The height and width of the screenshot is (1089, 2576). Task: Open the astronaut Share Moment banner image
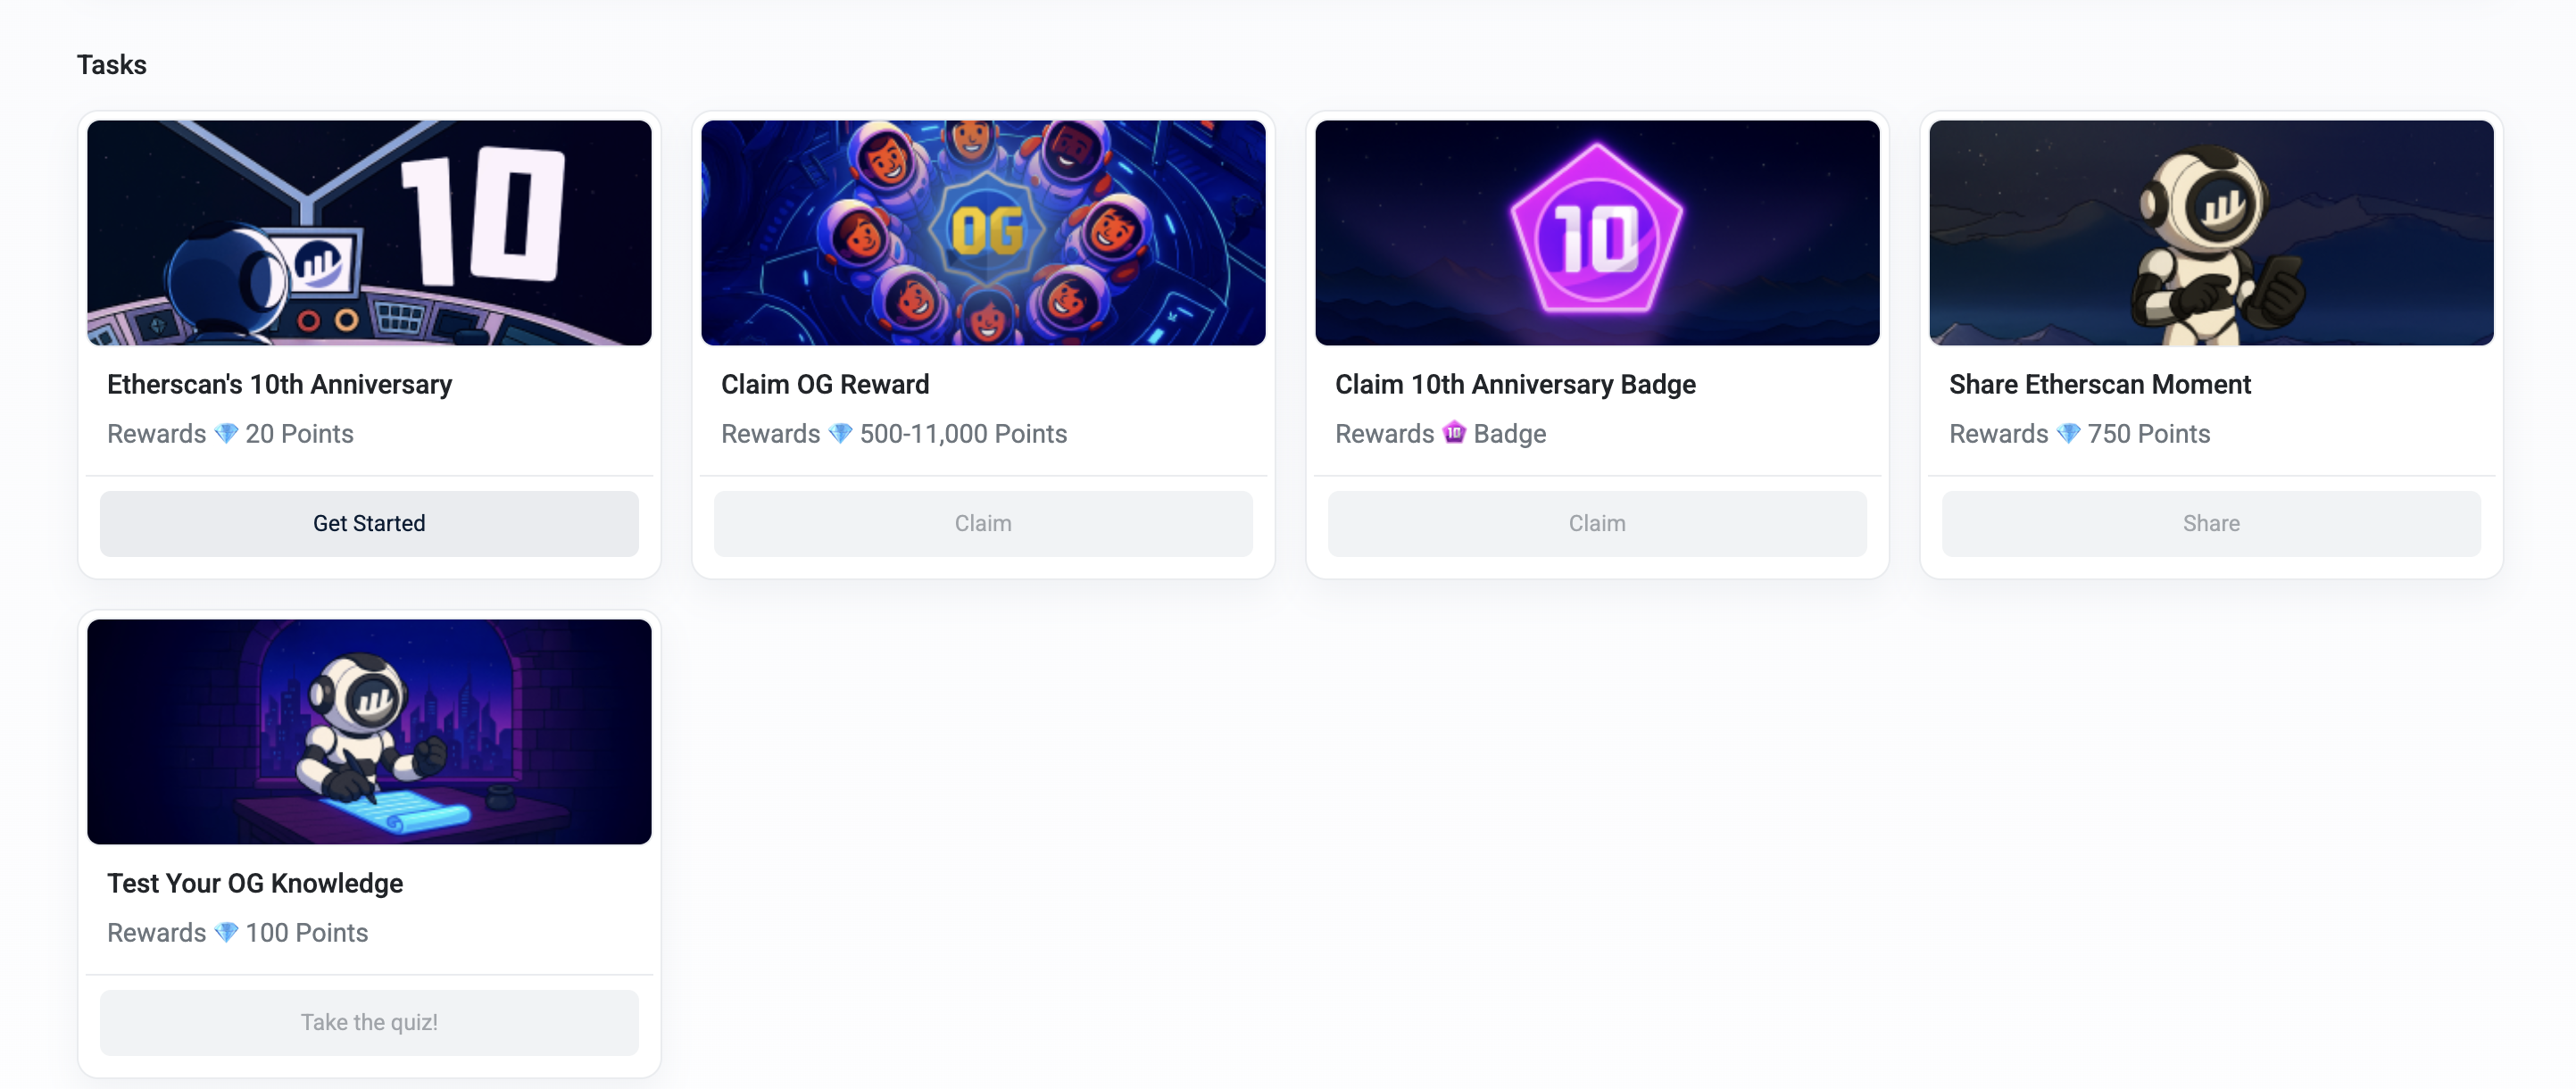click(x=2211, y=233)
